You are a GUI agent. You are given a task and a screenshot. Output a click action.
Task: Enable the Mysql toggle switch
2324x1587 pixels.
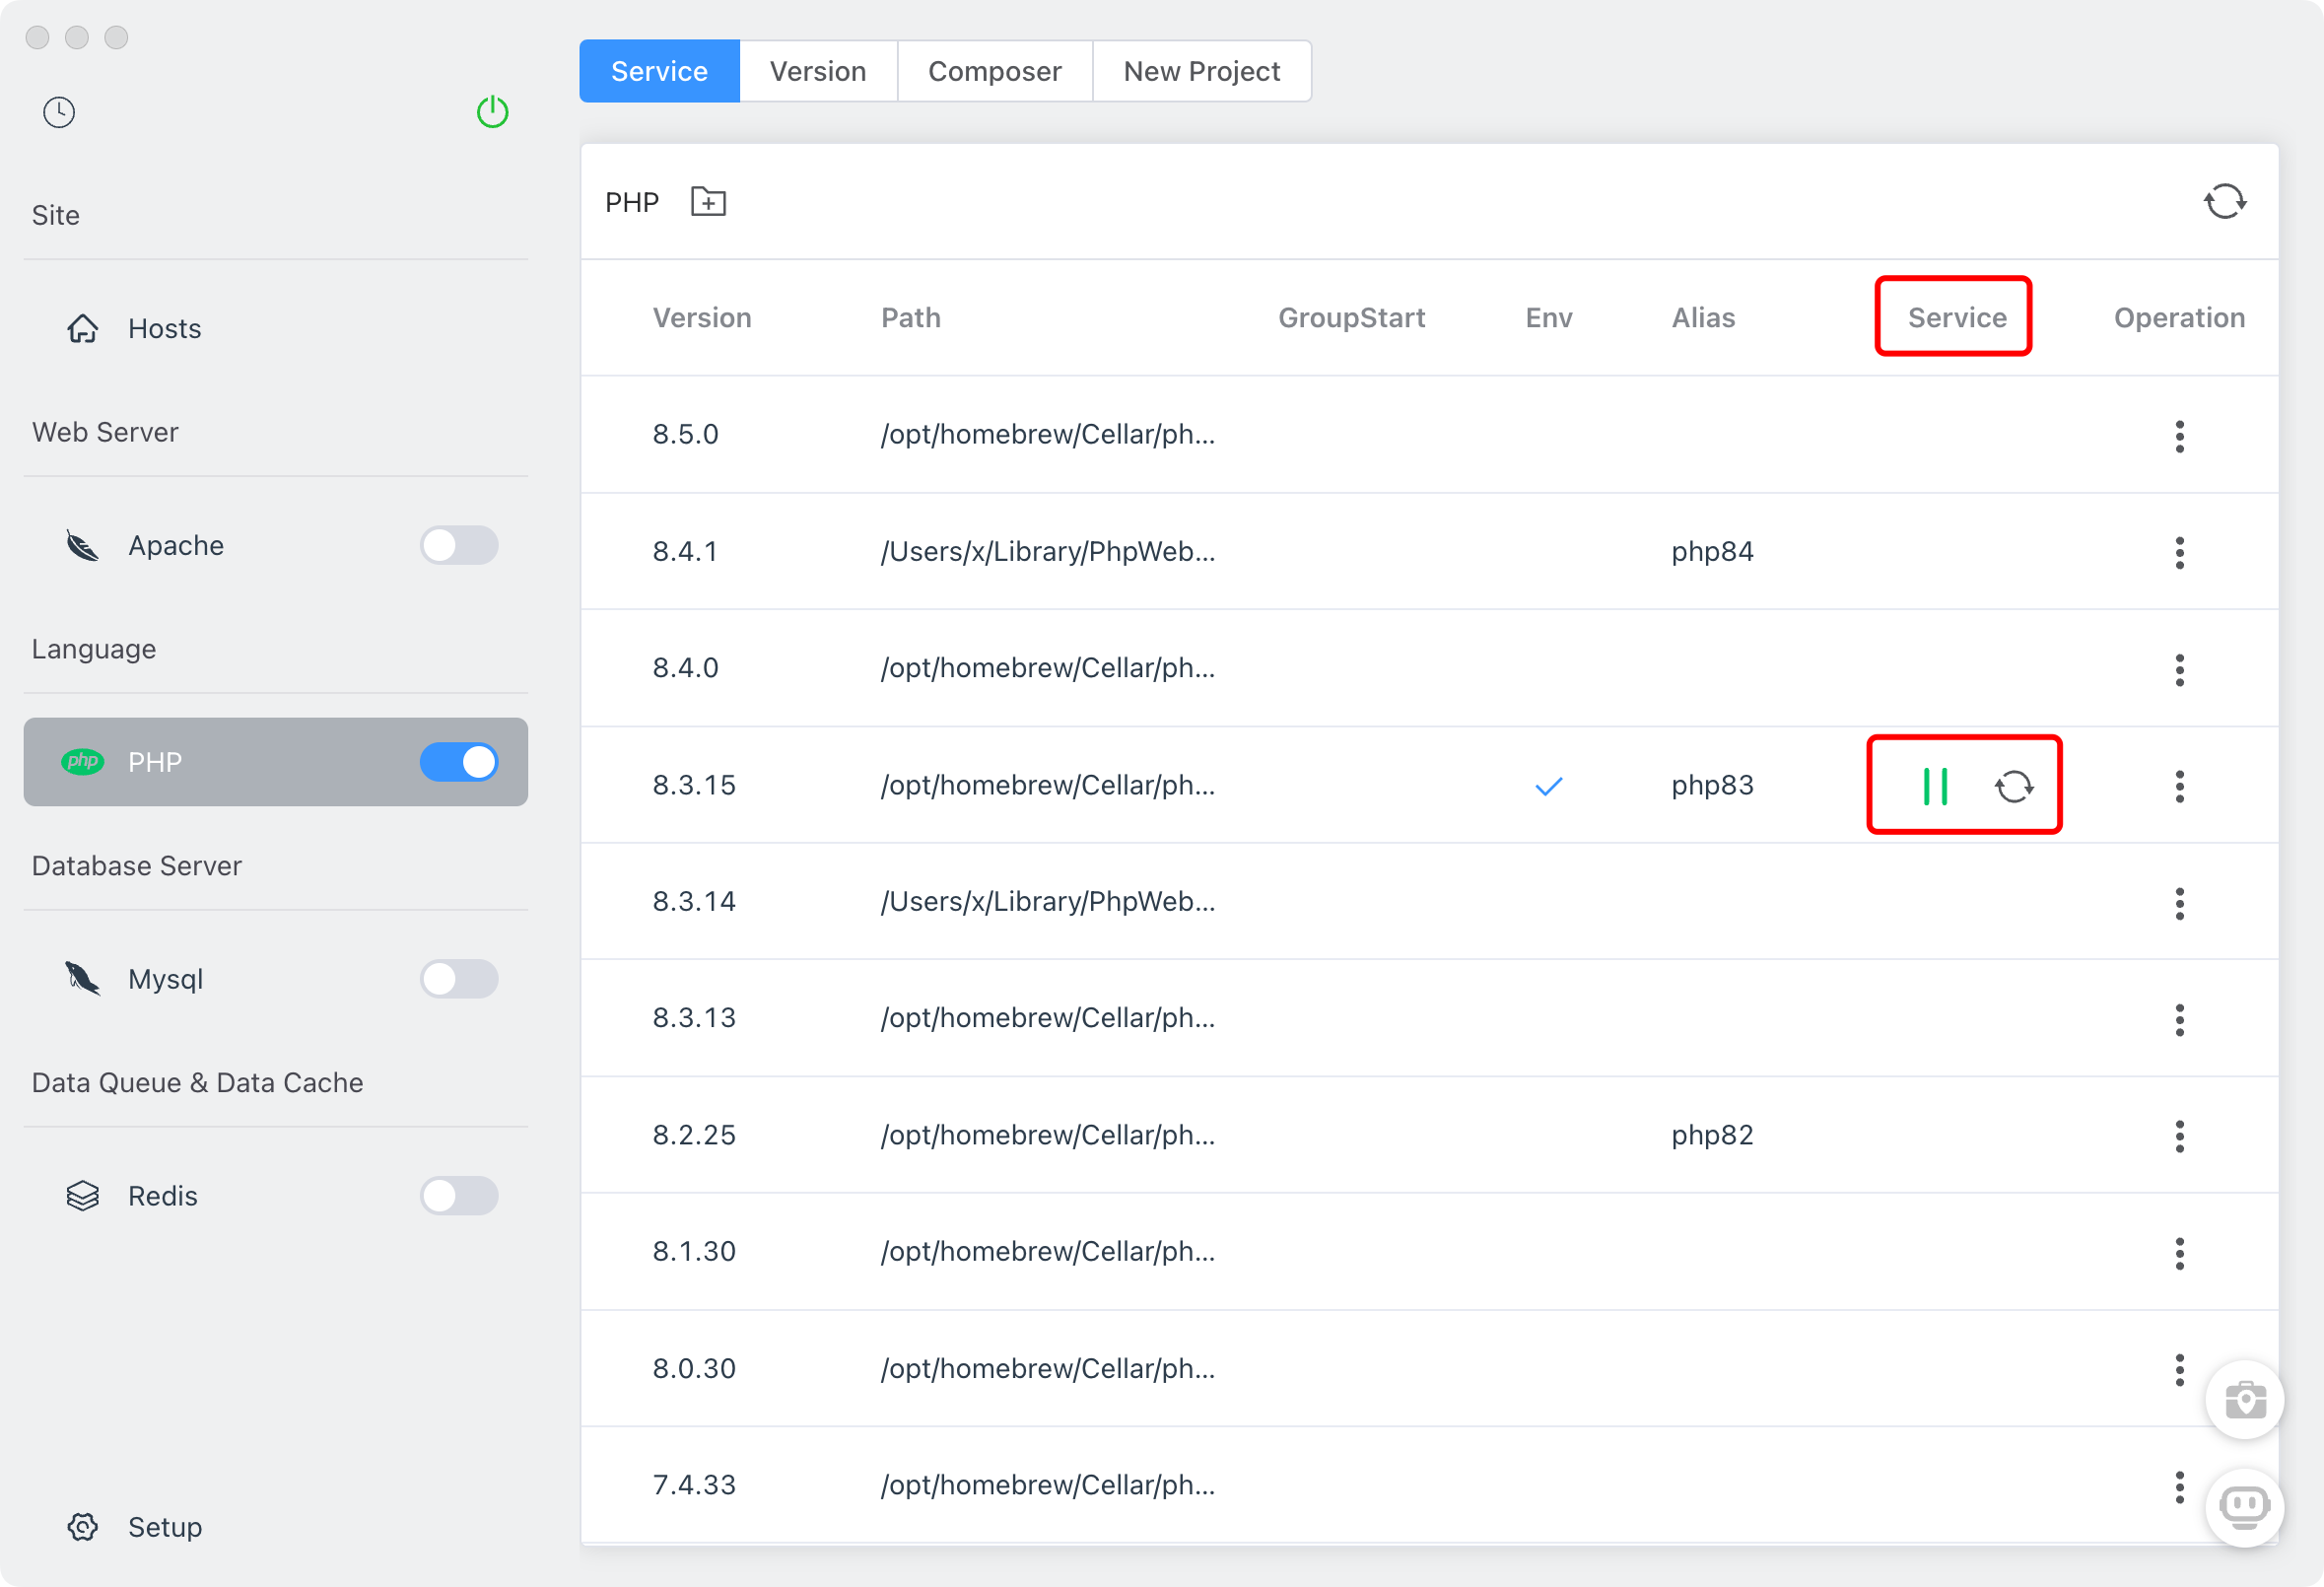[x=459, y=979]
